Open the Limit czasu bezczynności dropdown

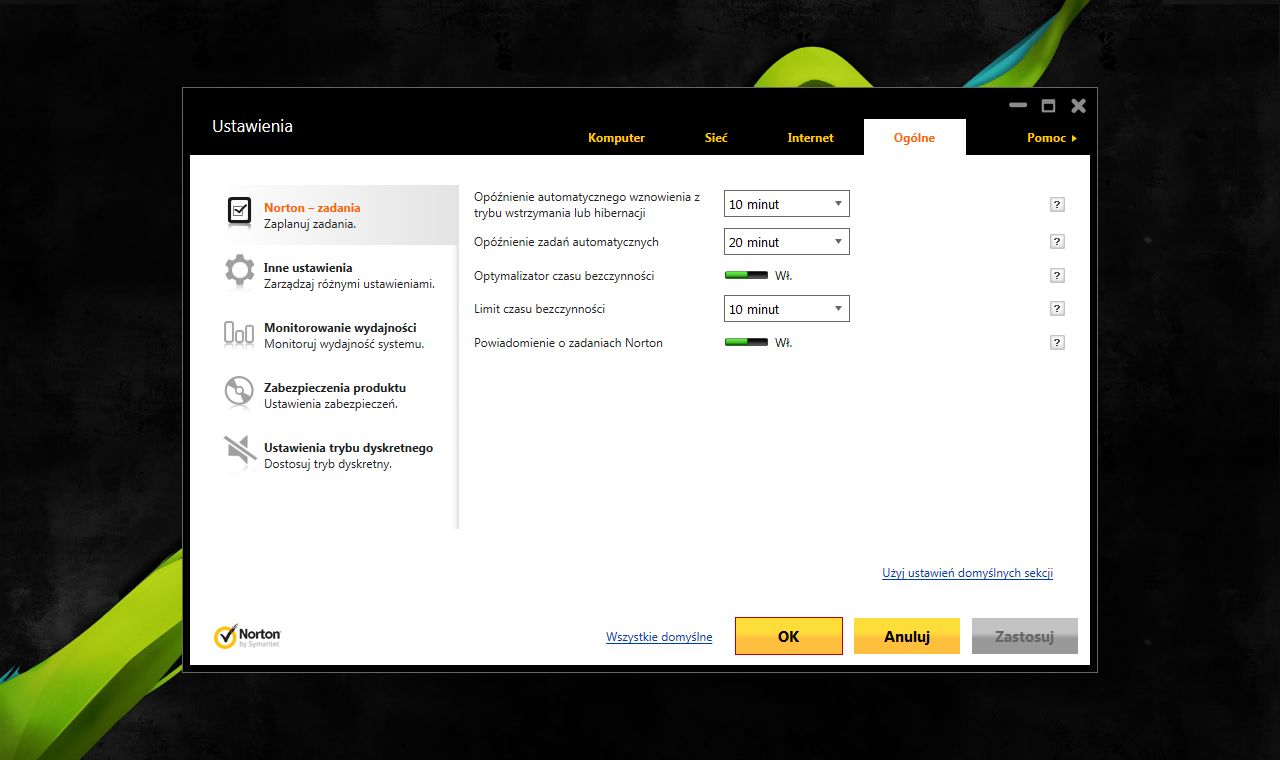click(x=787, y=309)
